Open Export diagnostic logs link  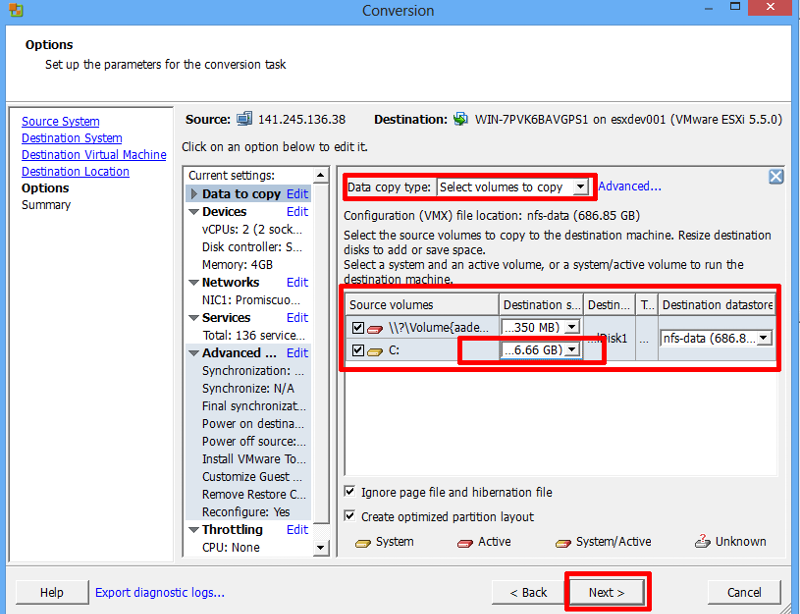[159, 592]
